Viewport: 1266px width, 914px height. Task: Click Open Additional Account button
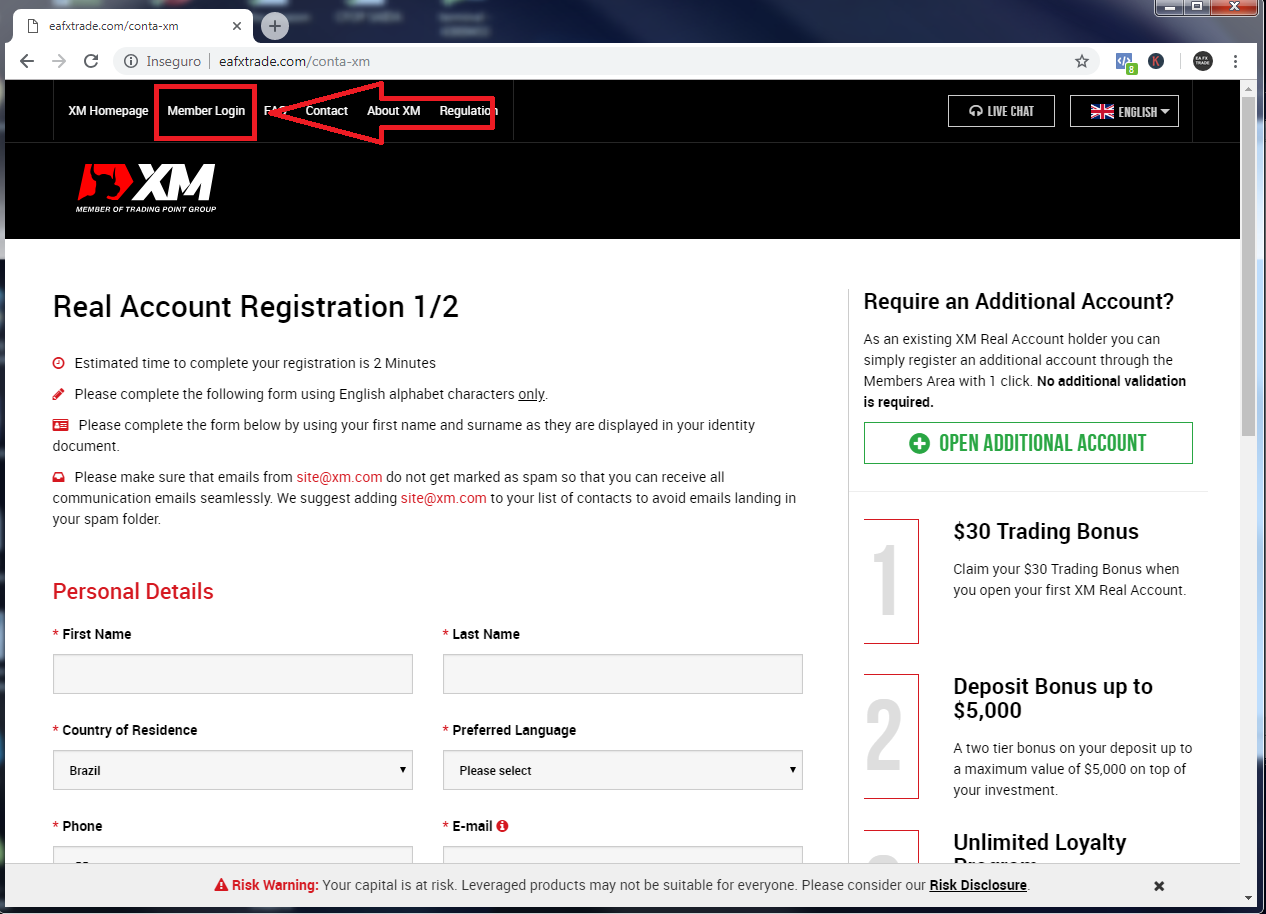[x=1028, y=443]
